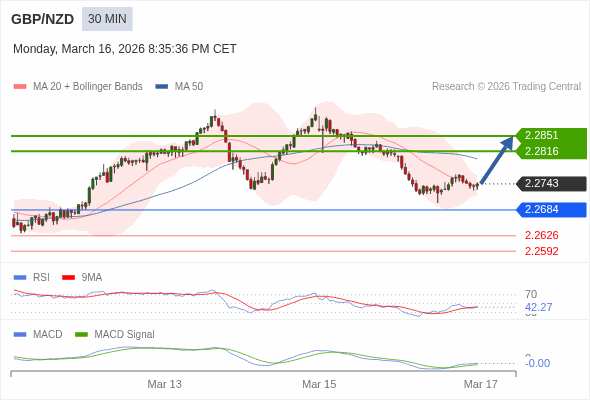Click the Mar 17 axis date
The width and height of the screenshot is (590, 400).
pos(481,385)
